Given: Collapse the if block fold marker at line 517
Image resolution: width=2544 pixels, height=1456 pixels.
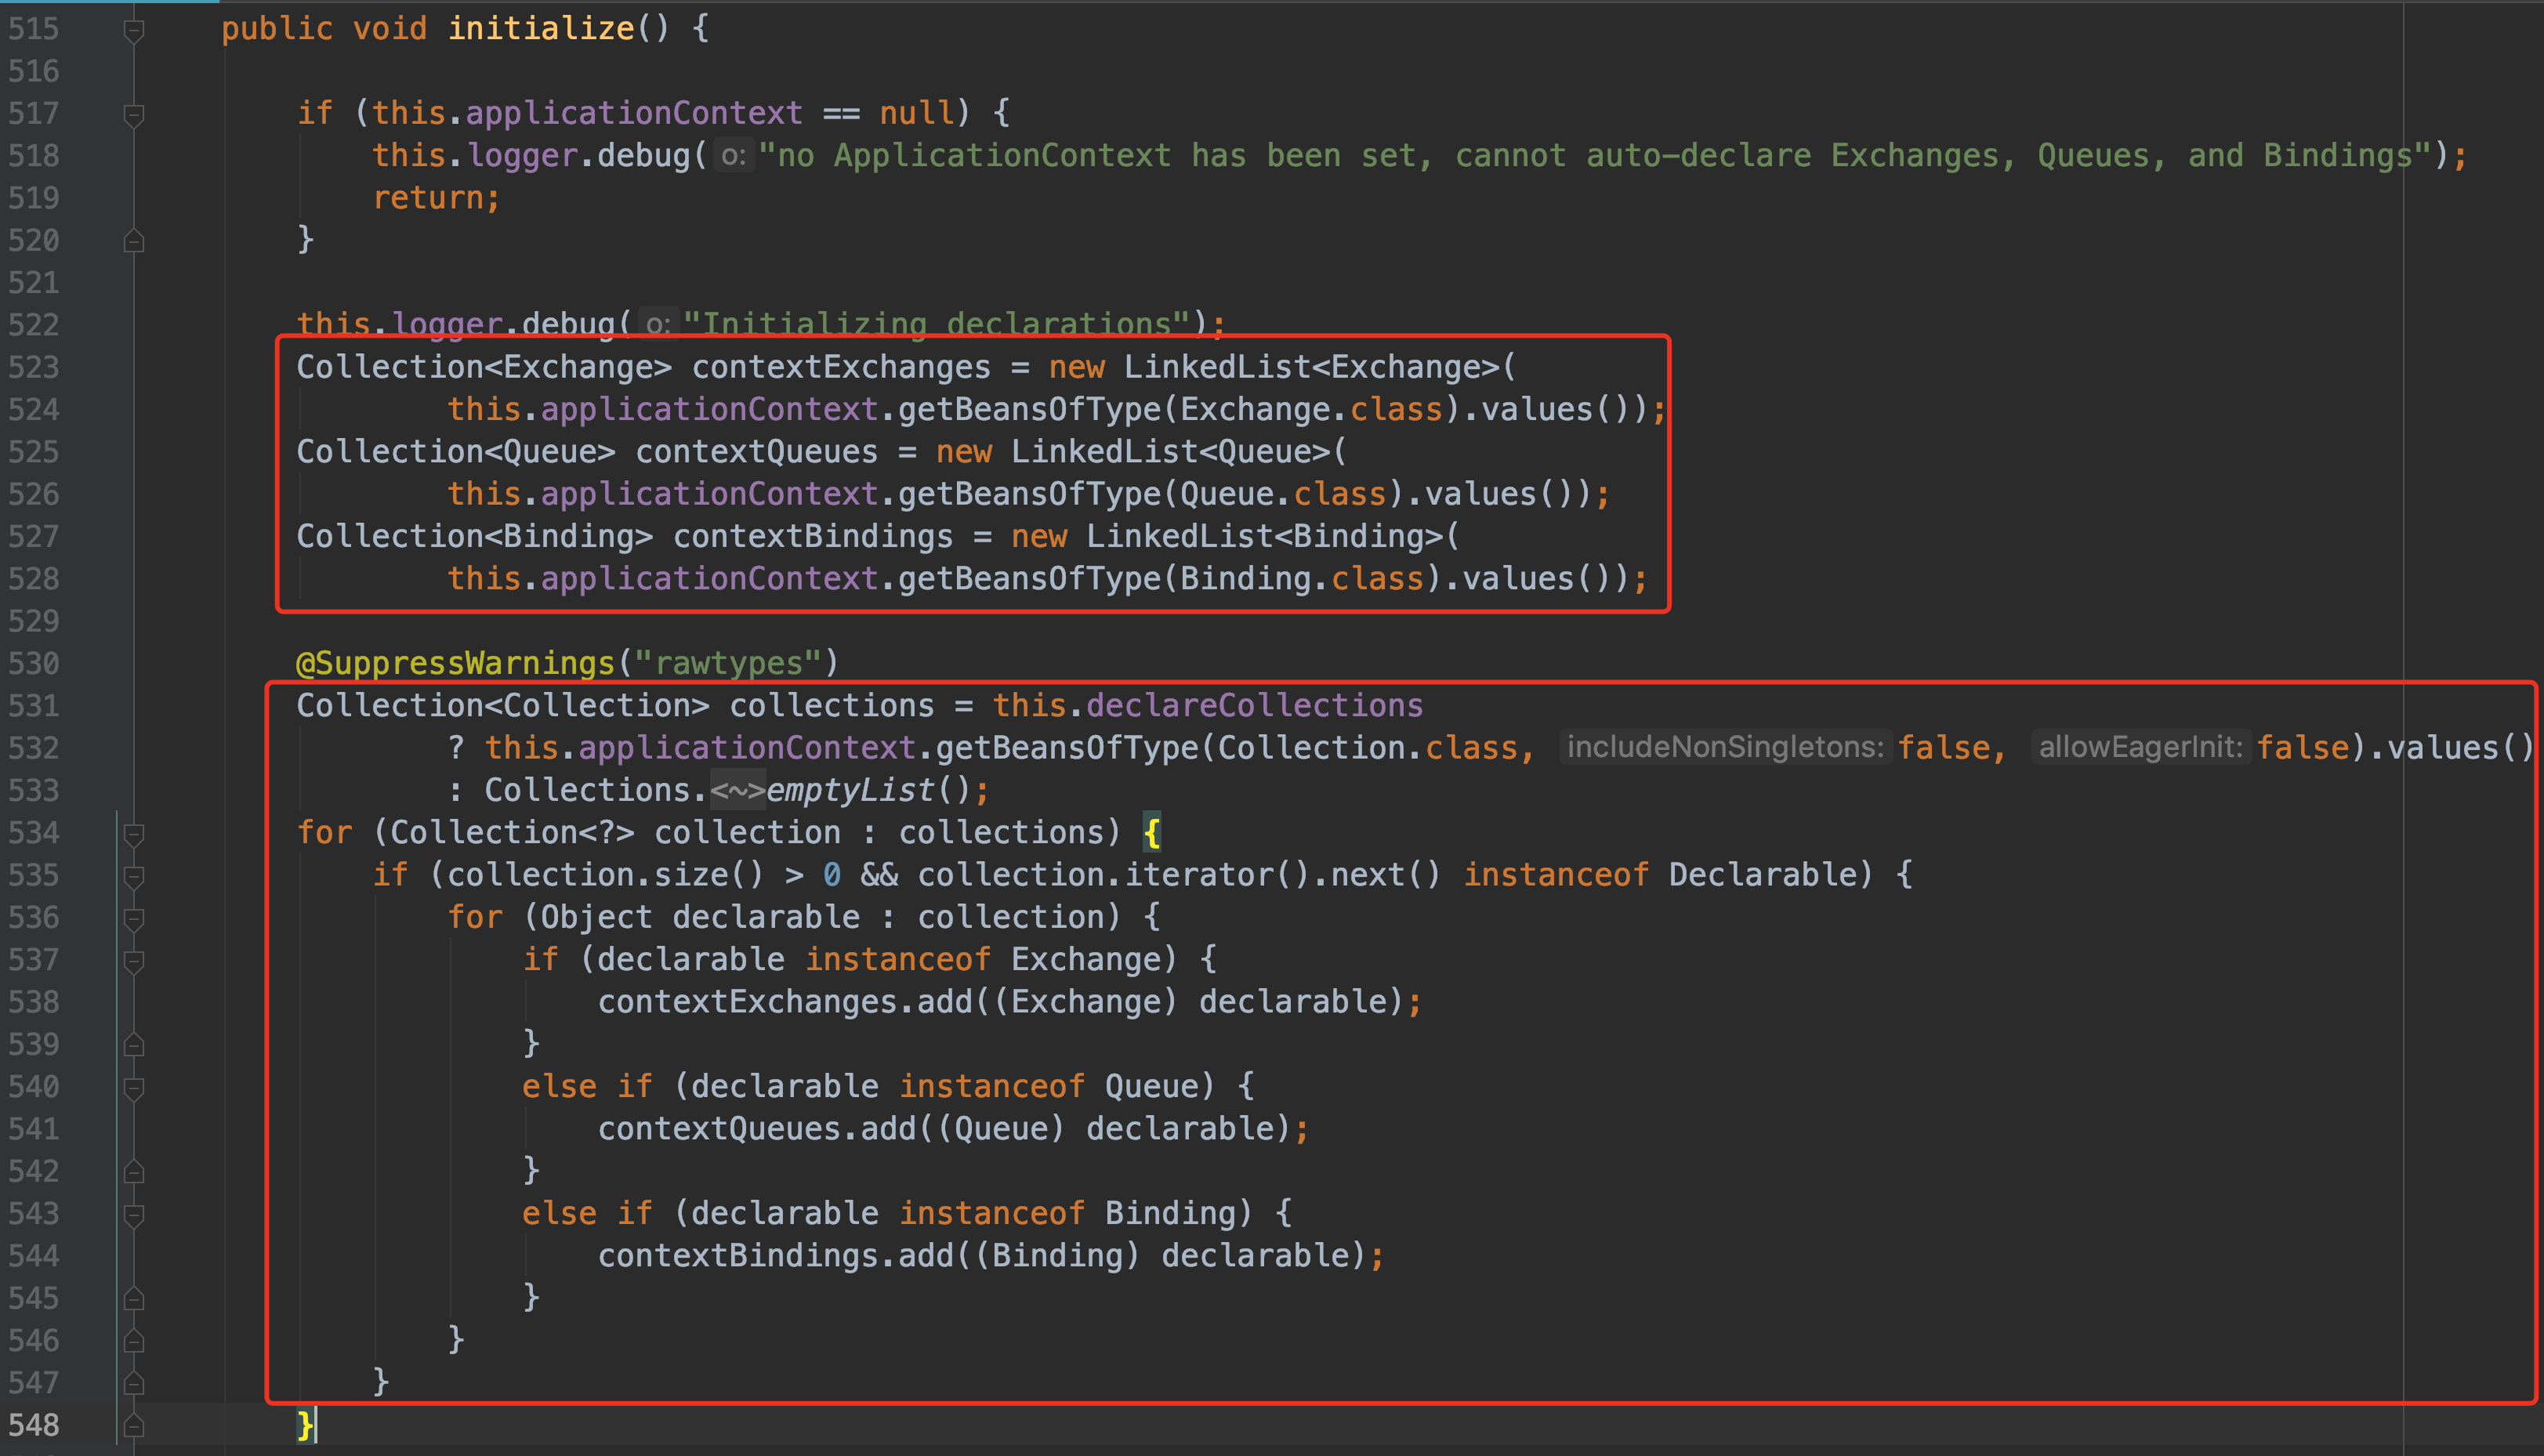Looking at the screenshot, I should point(133,115).
